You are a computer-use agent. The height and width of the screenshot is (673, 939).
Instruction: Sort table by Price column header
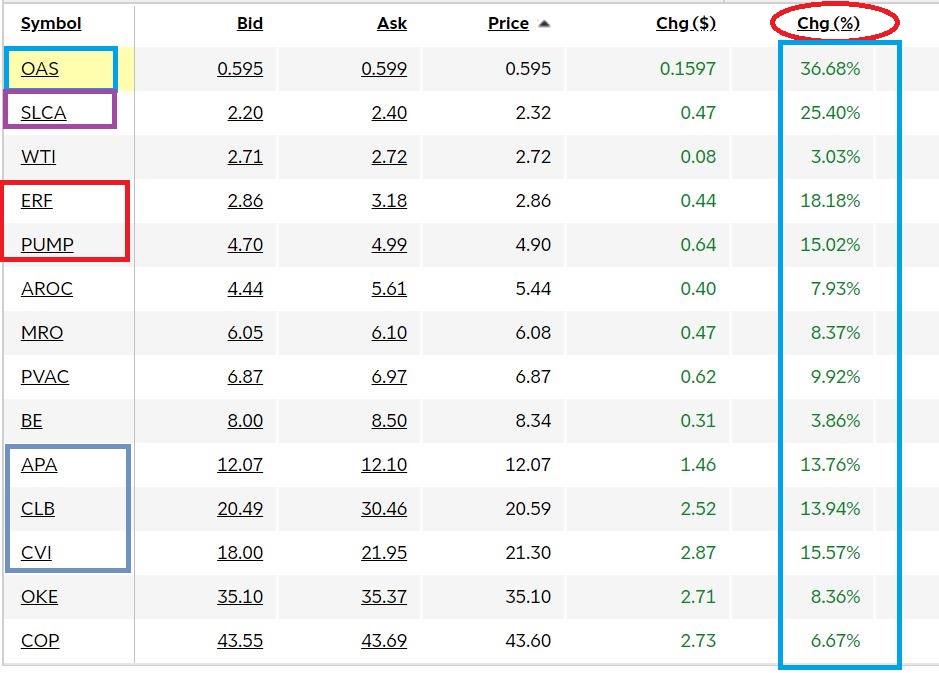pos(508,23)
